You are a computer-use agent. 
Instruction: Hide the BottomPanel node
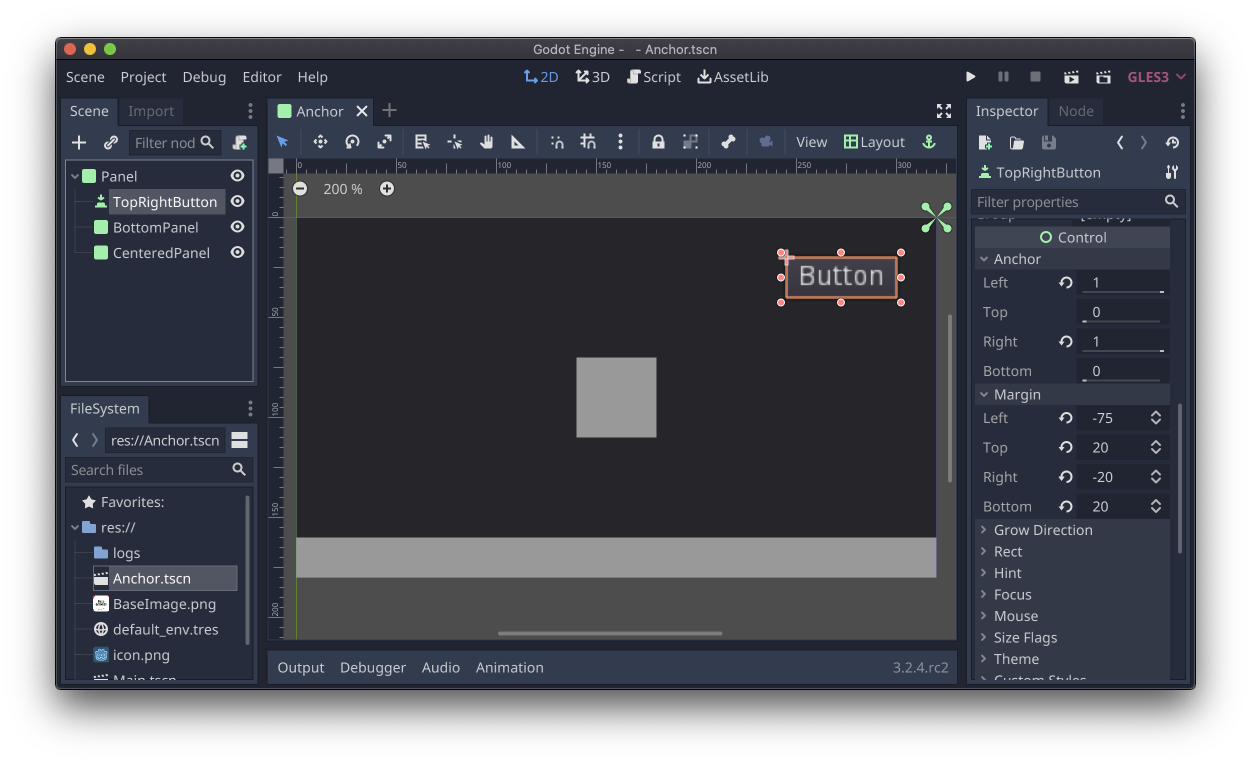(237, 227)
